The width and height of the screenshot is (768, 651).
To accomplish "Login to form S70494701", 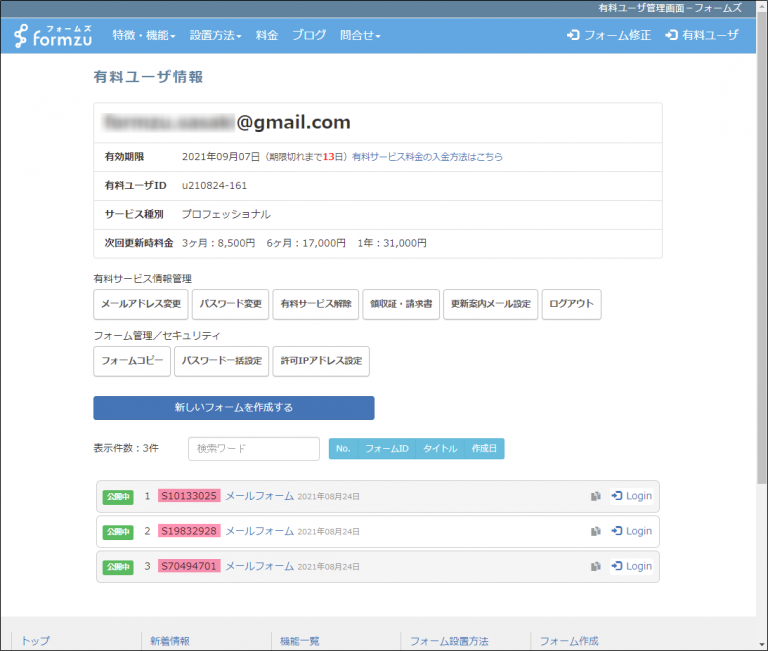I will point(631,567).
